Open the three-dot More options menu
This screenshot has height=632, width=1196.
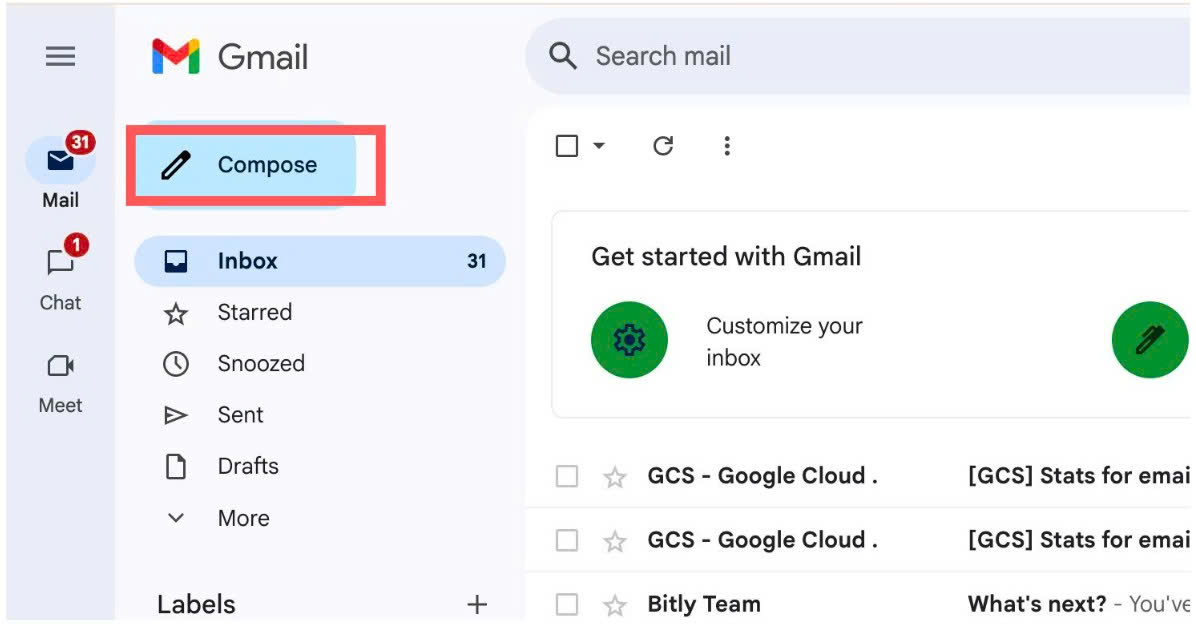[727, 146]
